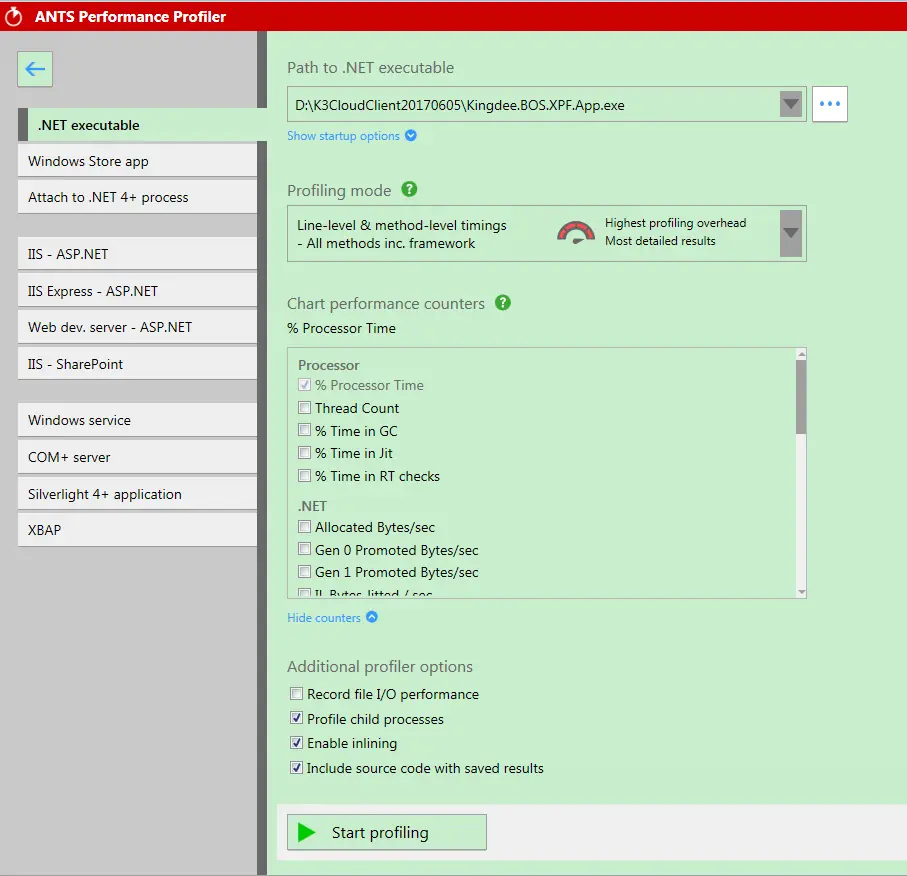Screen dimensions: 907x876
Task: Open the executable path dropdown arrow
Action: 790,104
